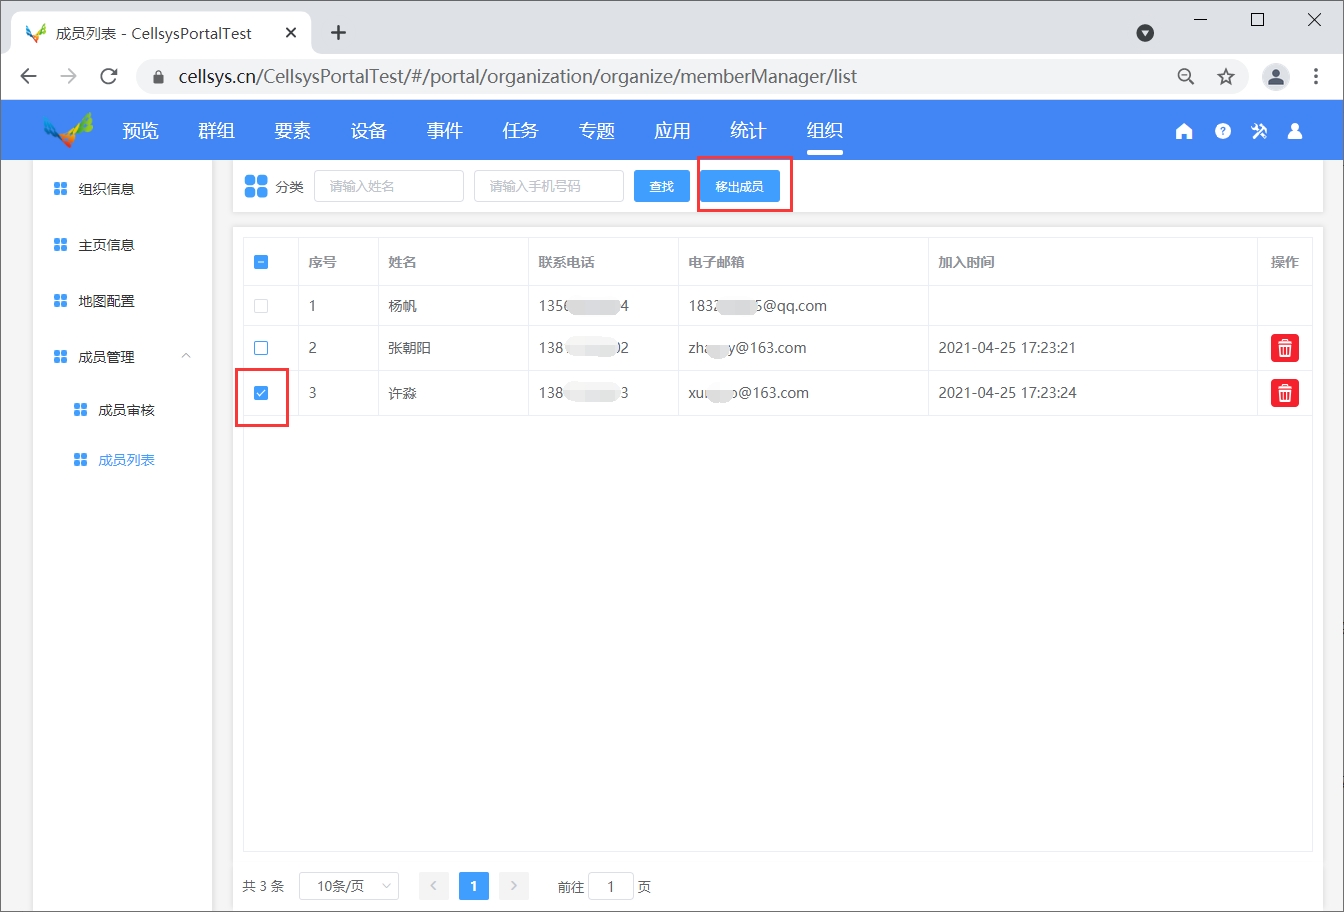Click the 分类 grid icon

(256, 186)
